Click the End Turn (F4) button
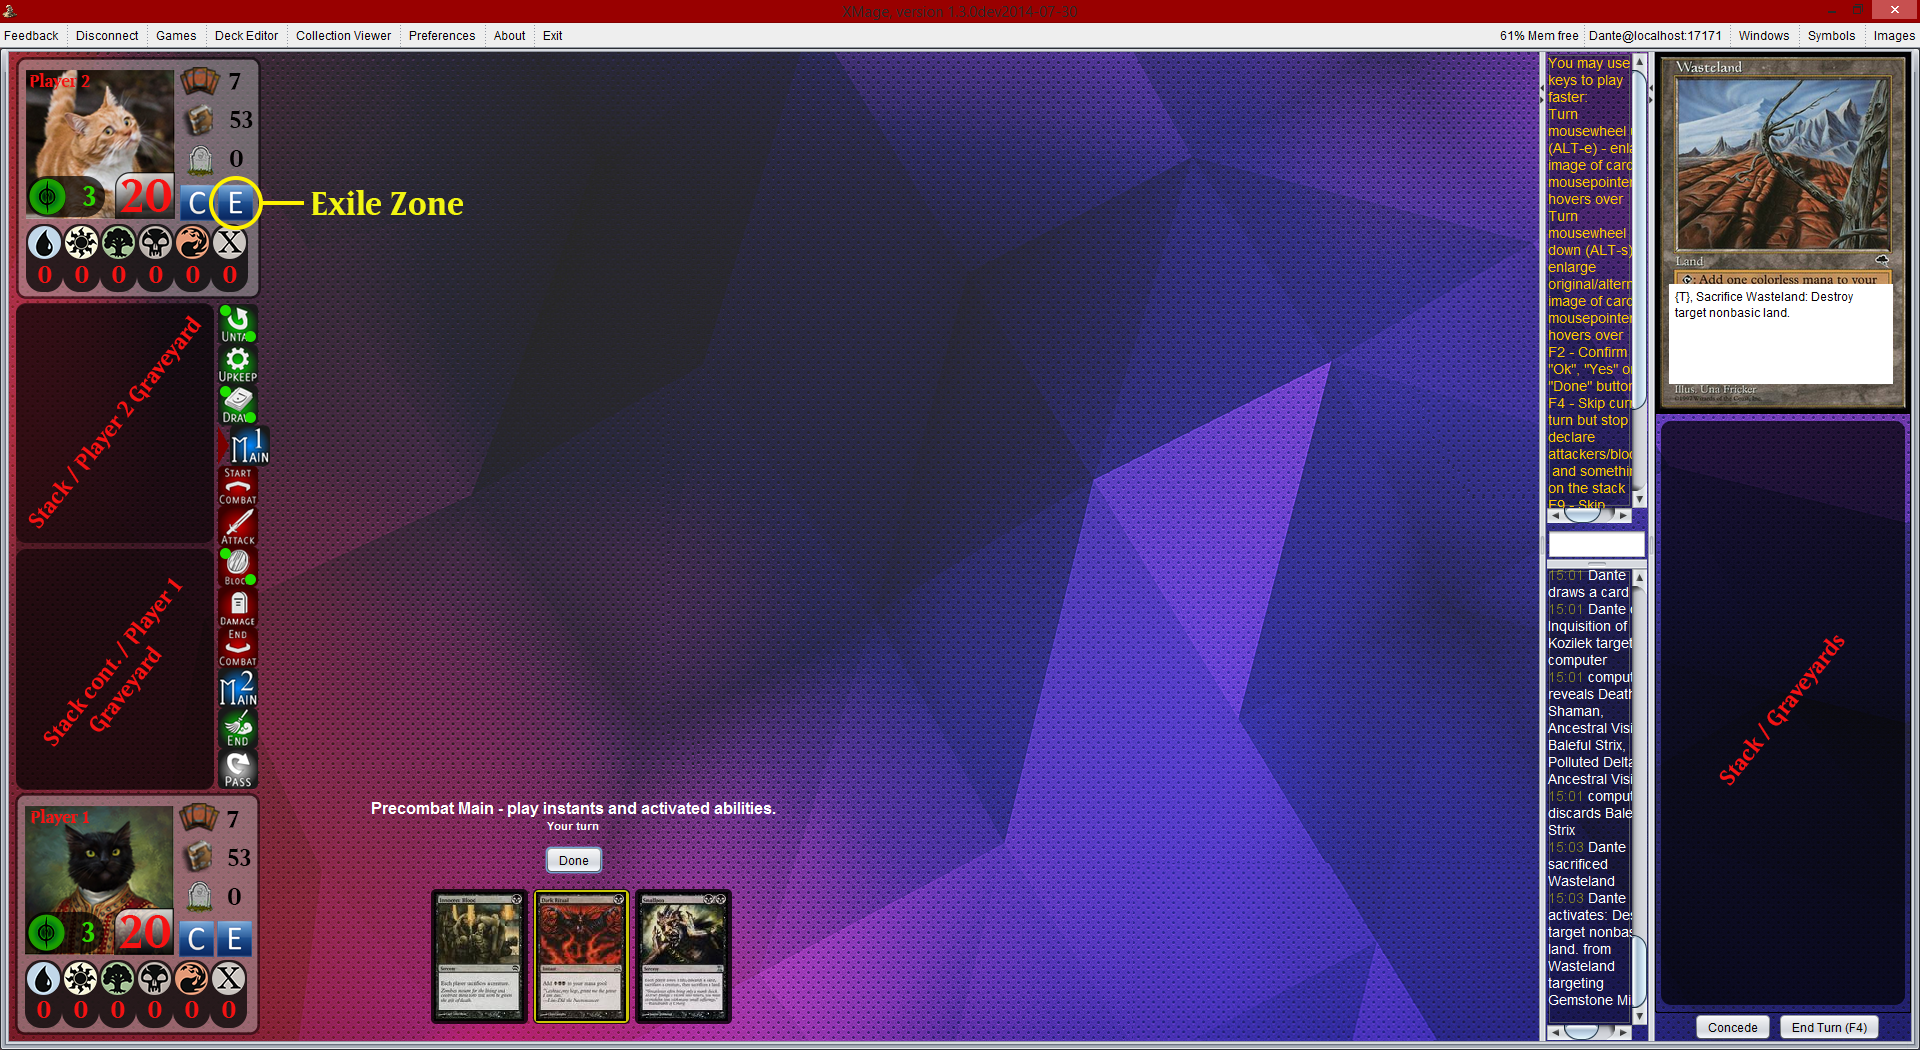 [x=1828, y=1027]
